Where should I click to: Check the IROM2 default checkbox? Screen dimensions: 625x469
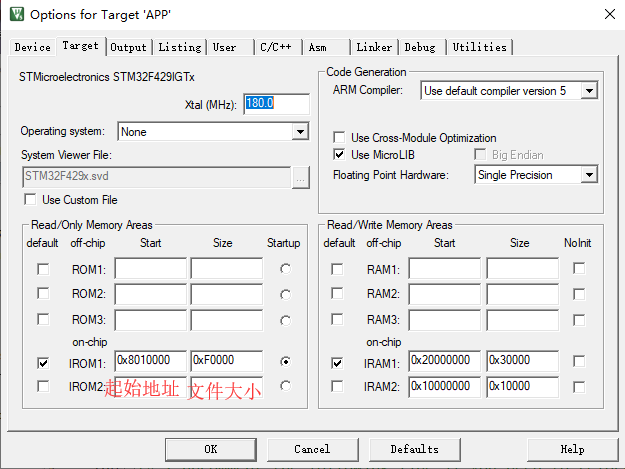(43, 386)
